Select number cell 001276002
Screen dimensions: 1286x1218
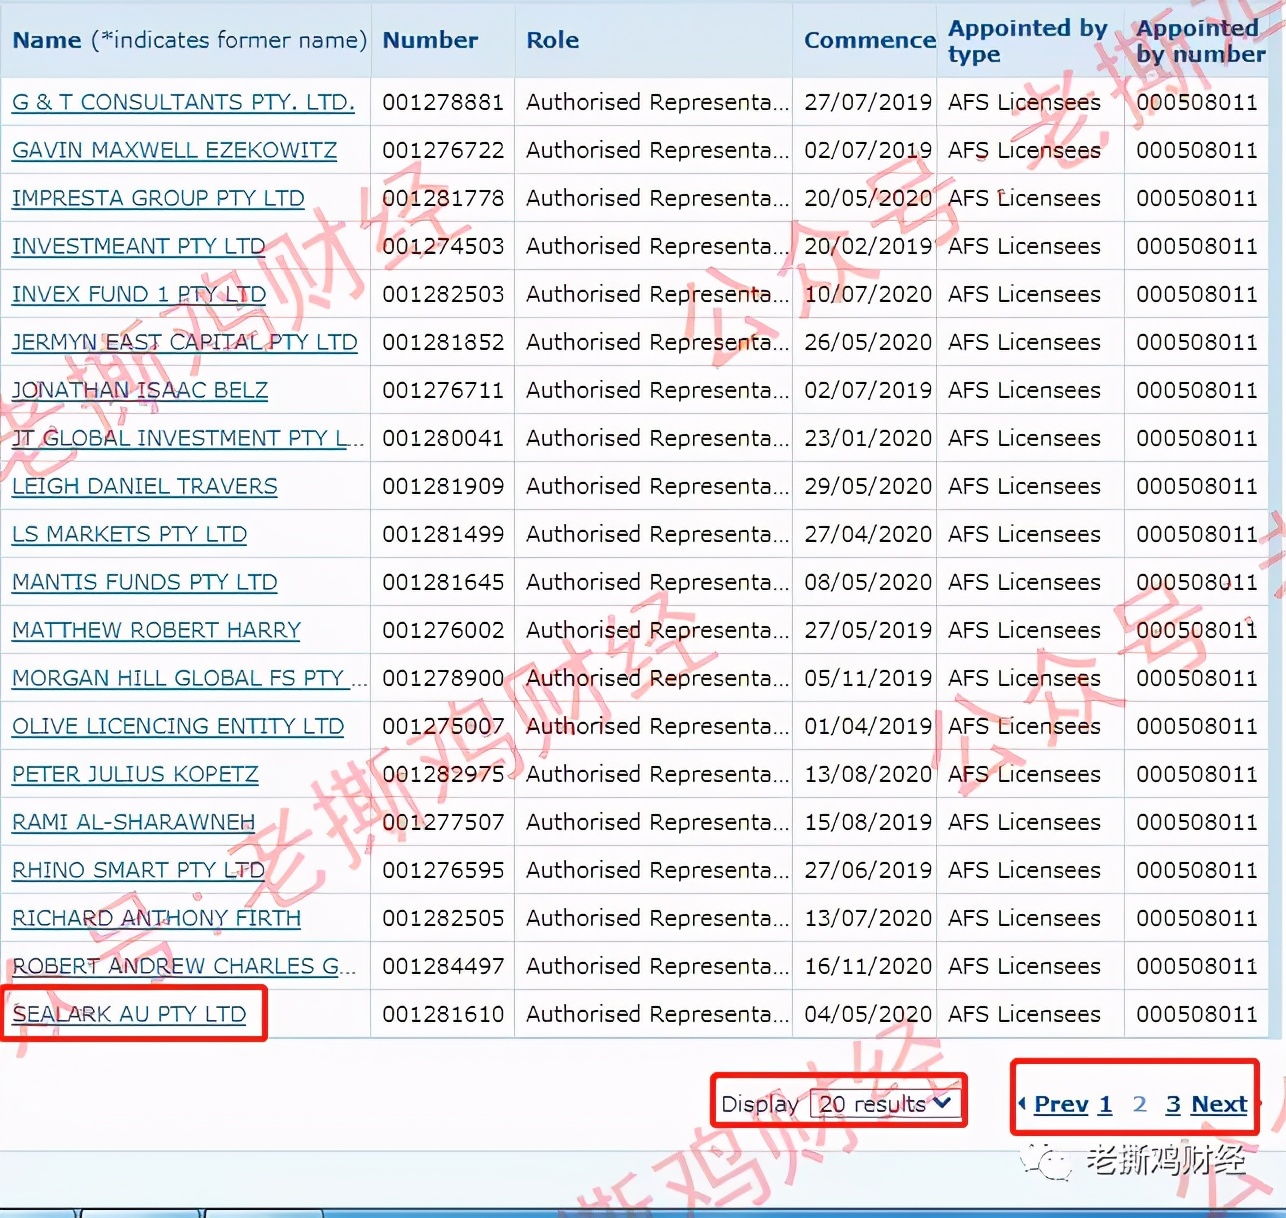pyautogui.click(x=443, y=630)
